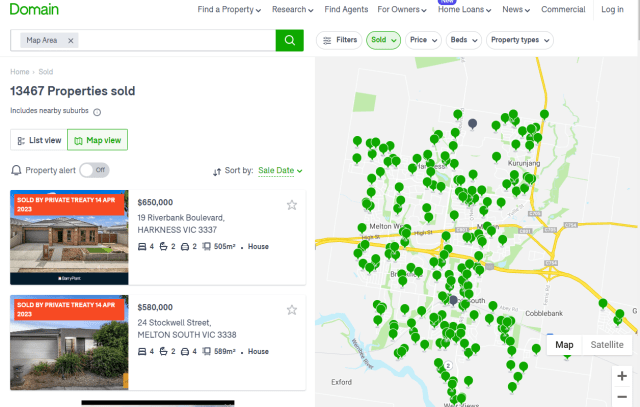Shortlist 24 Stockwell Street with star
Screen dimensions: 640x407
[292, 310]
